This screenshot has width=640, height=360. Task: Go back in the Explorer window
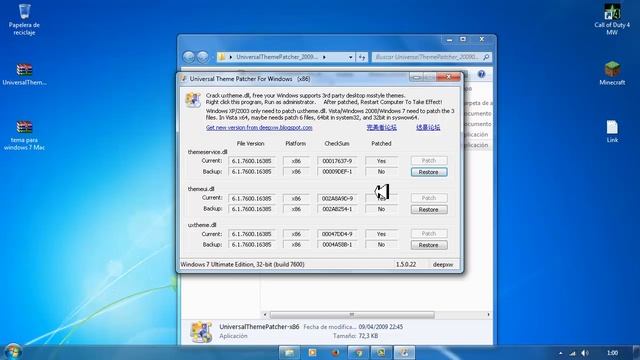tap(188, 57)
